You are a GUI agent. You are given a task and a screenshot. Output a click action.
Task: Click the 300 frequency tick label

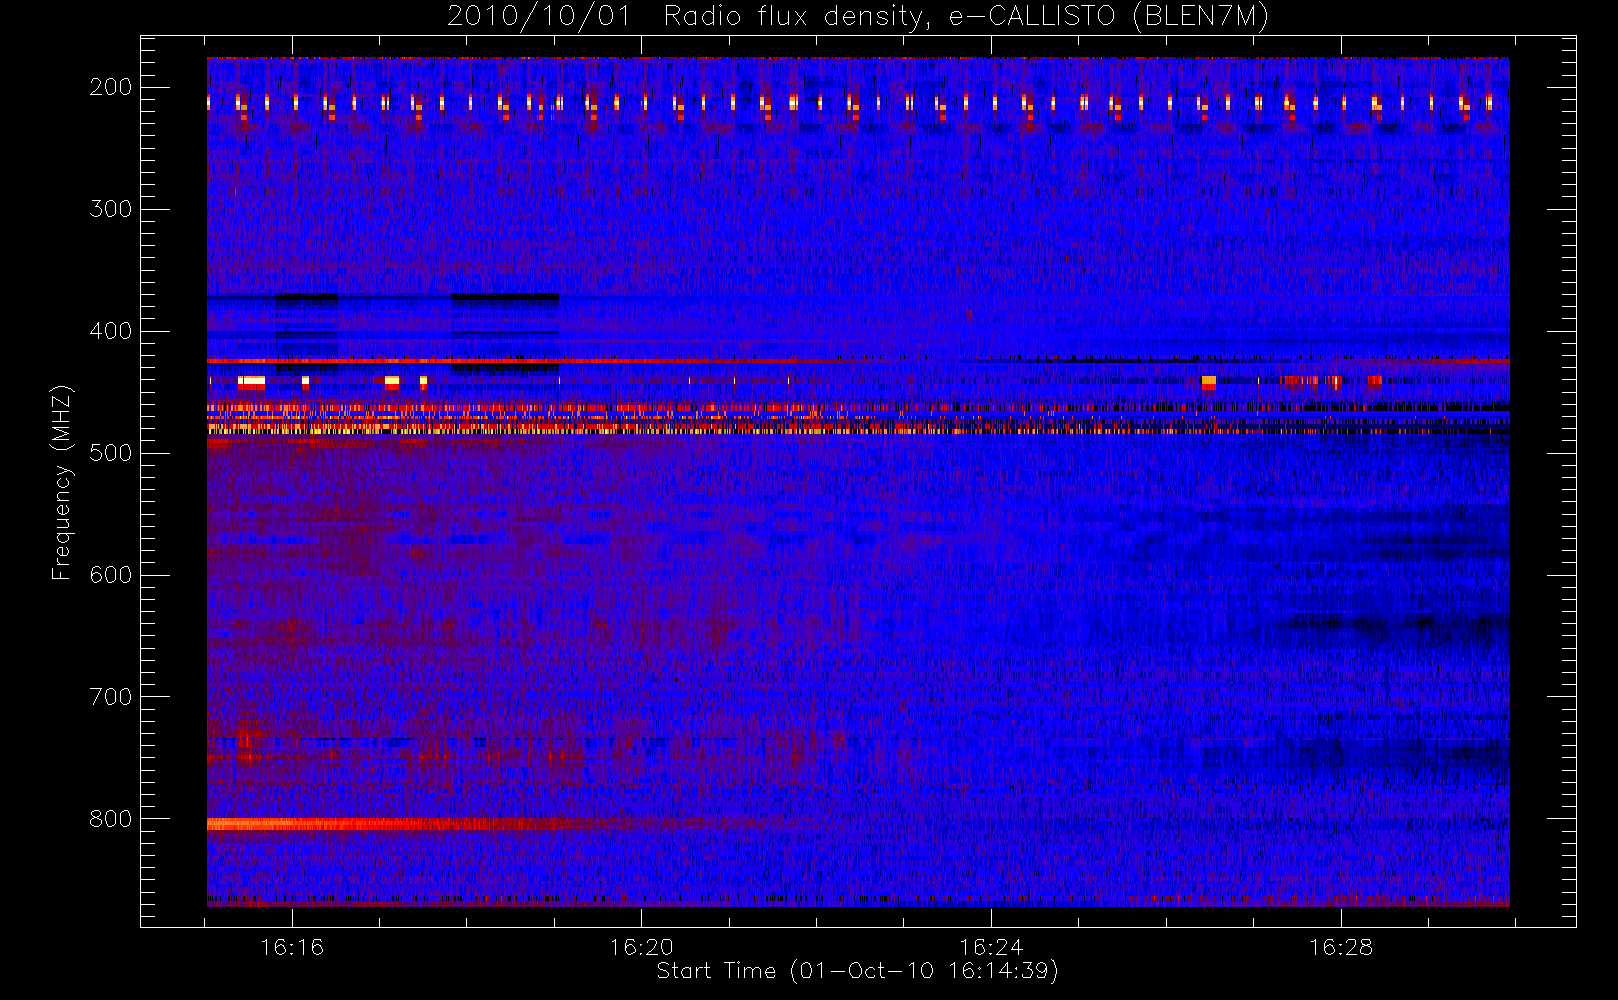click(x=111, y=209)
